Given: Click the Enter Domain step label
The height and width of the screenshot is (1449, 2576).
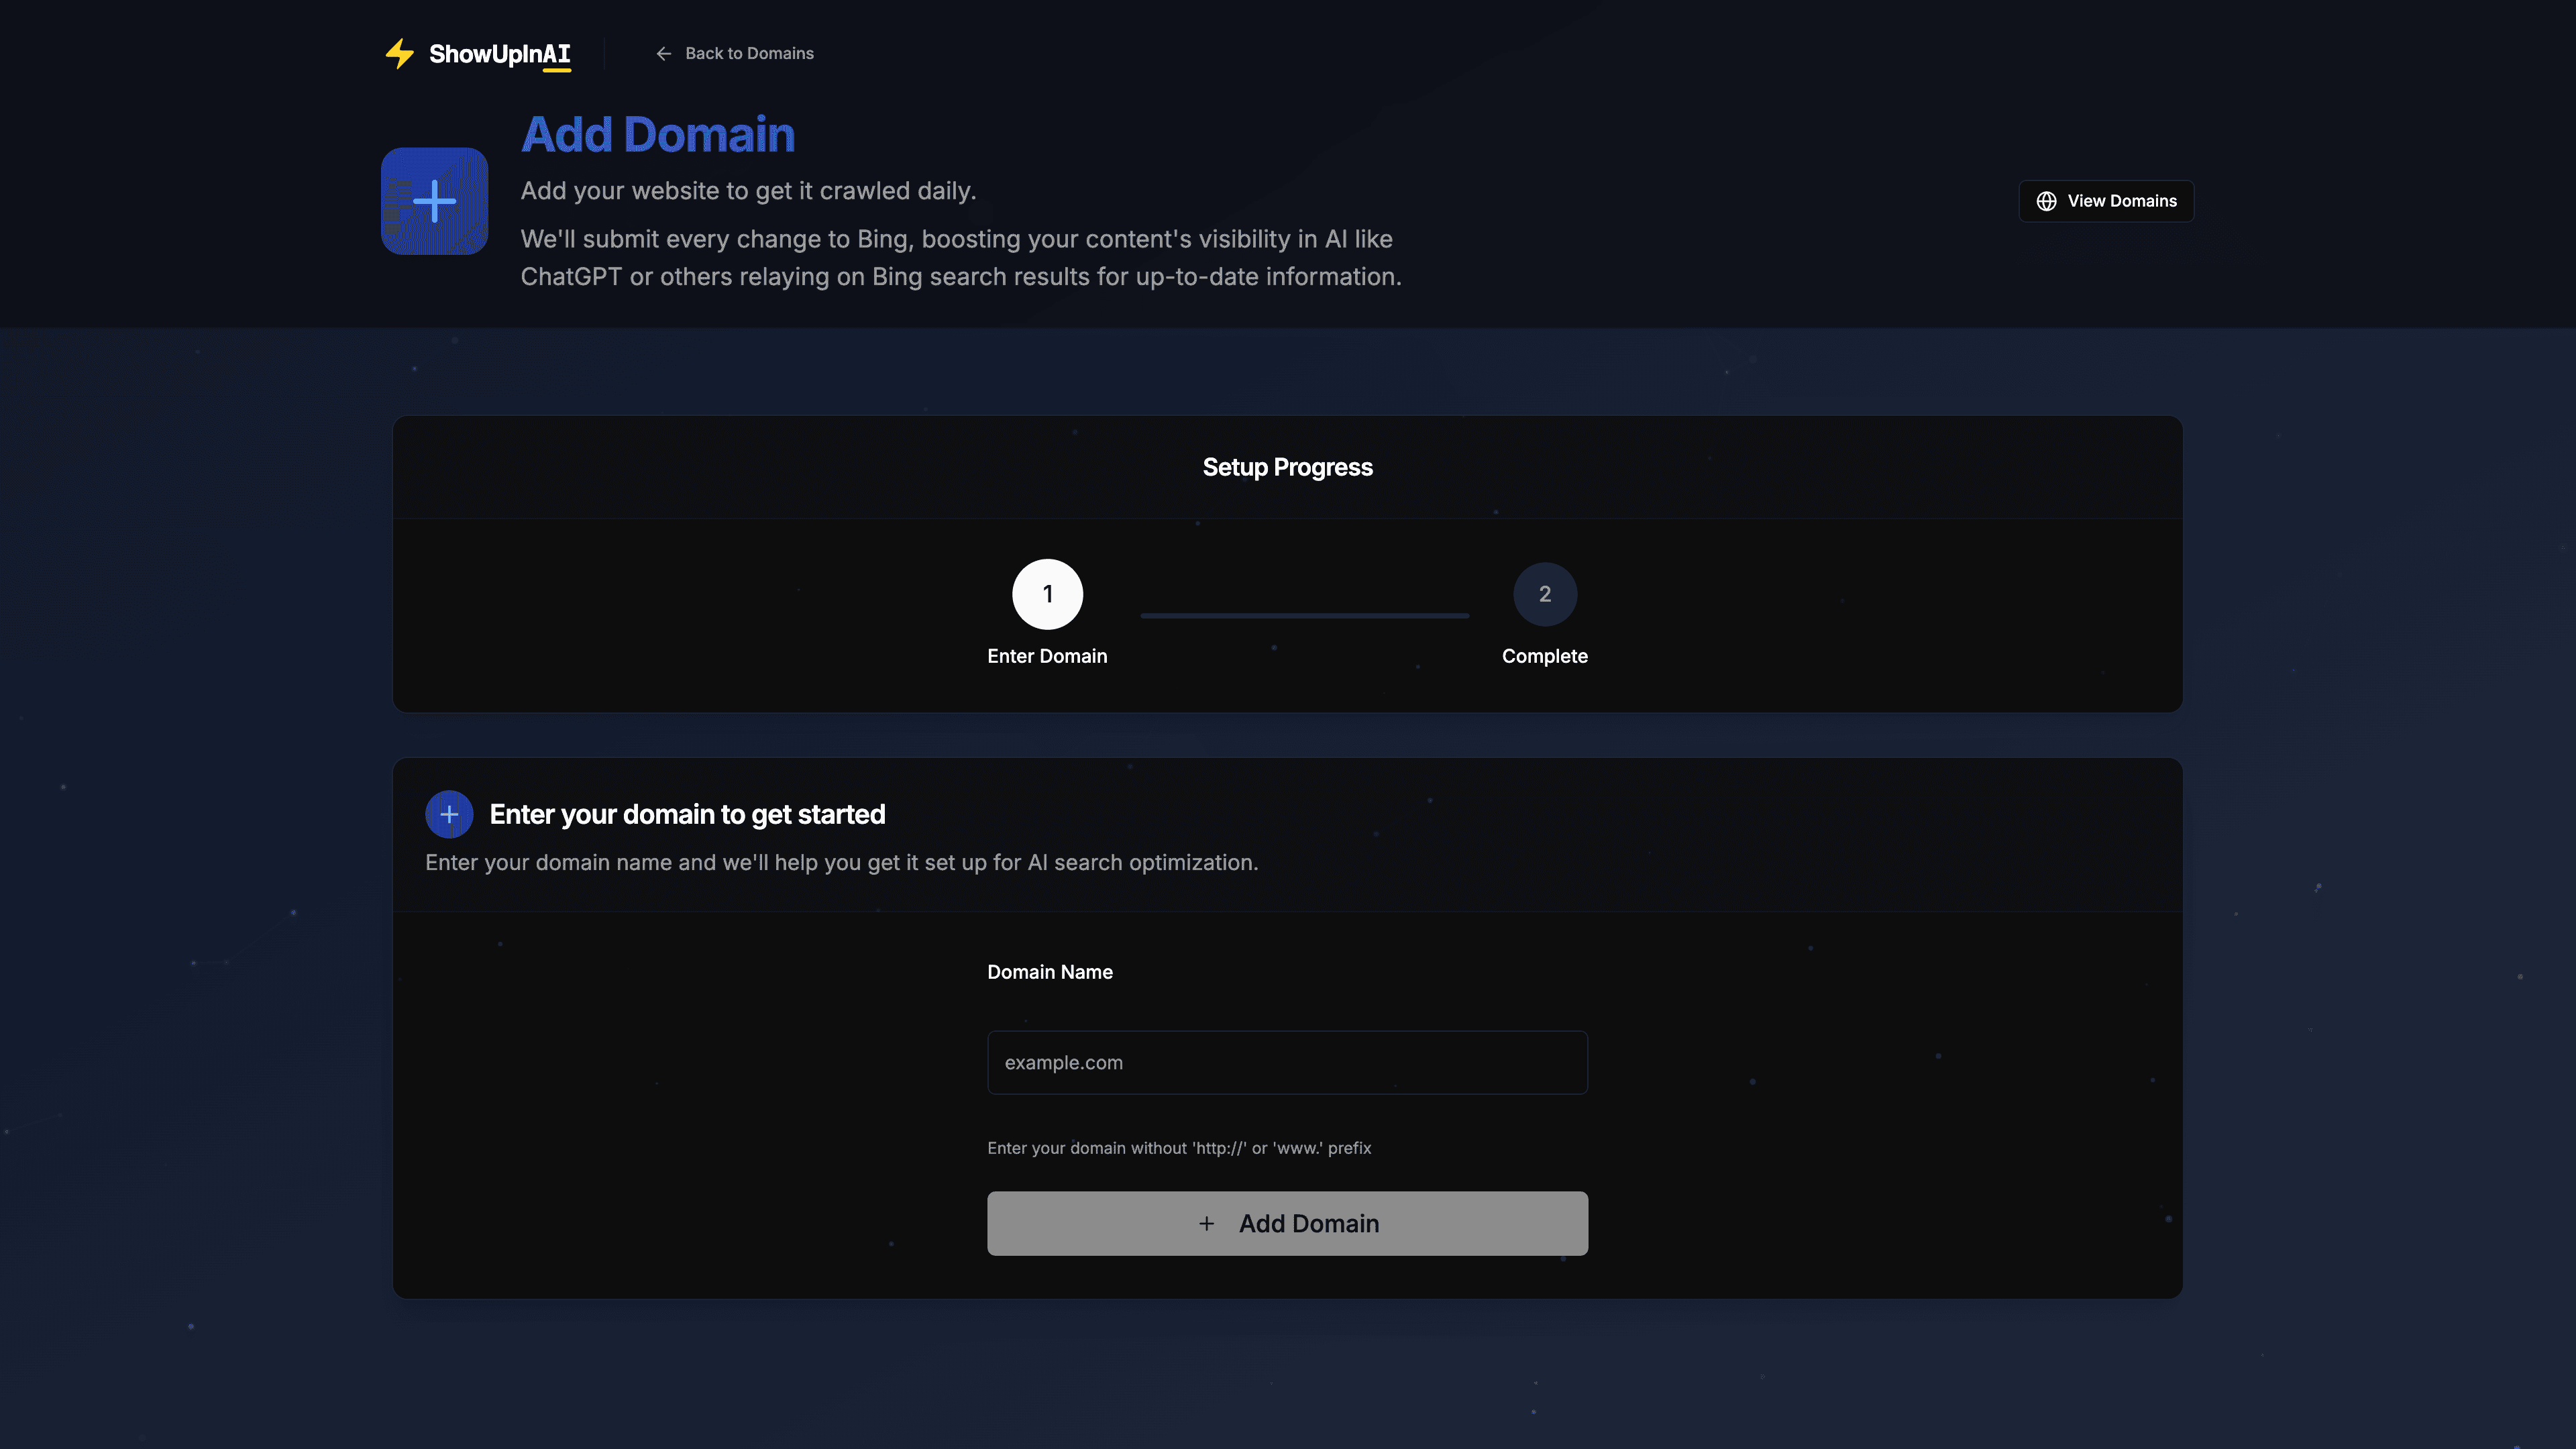Looking at the screenshot, I should 1047,656.
